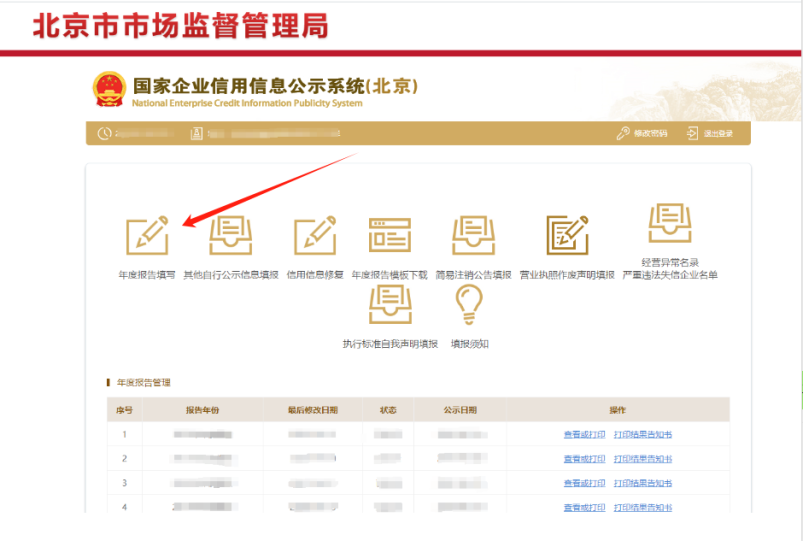Open 其他自行公示信息填报 inbox icon
Viewport: 803px width, 541px height.
coord(231,235)
